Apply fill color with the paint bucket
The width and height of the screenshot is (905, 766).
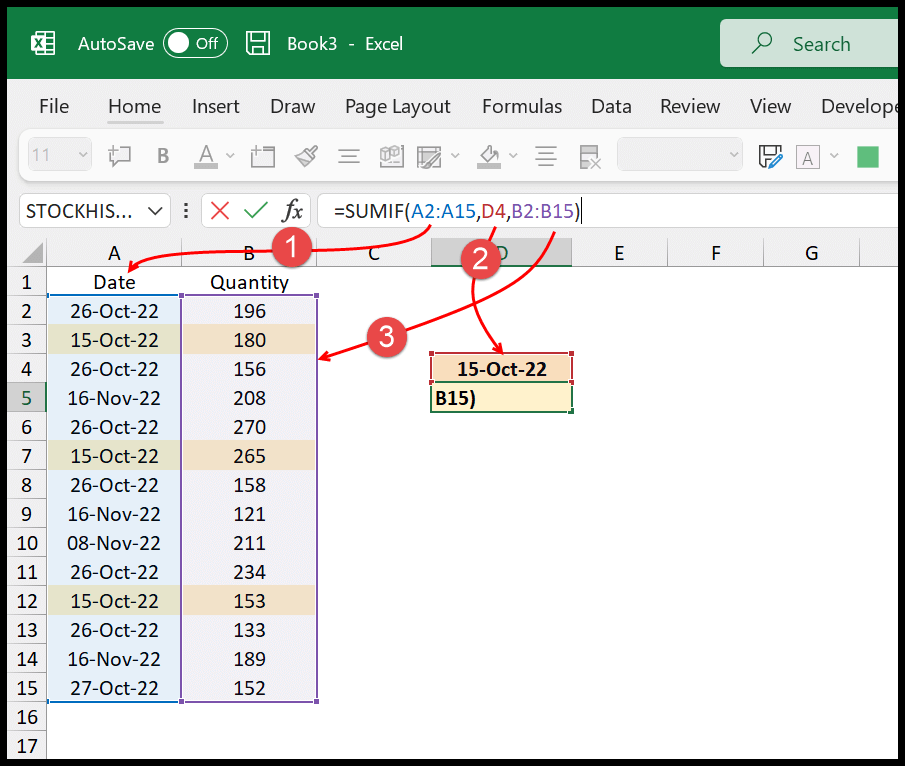490,155
